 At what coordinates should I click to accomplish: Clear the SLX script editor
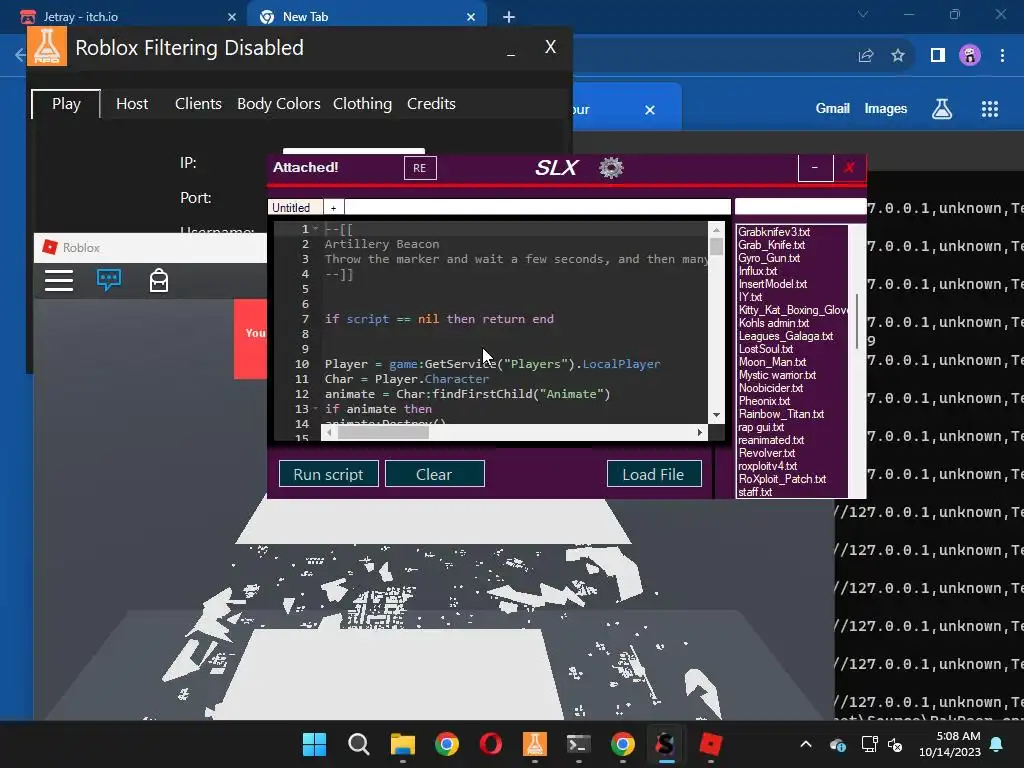pos(434,474)
